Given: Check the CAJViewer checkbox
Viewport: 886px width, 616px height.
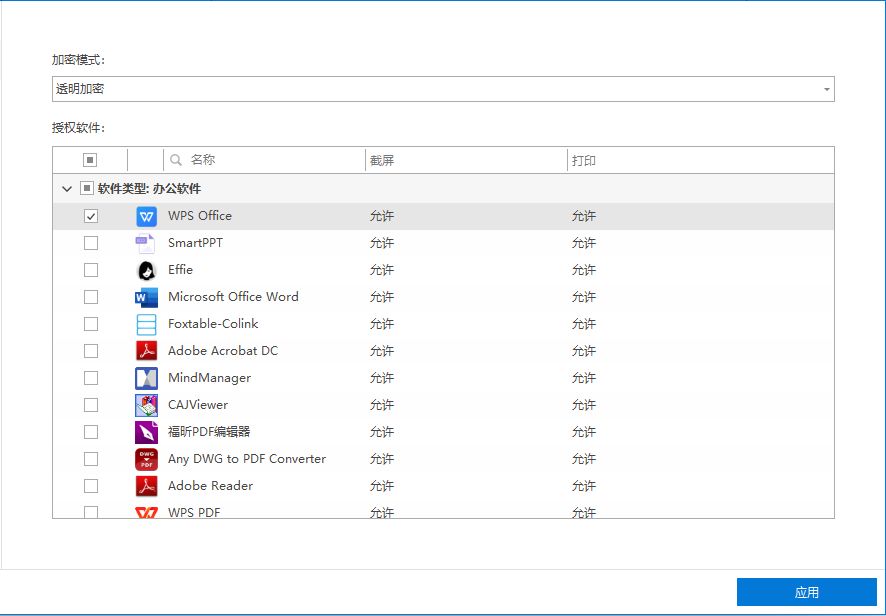Looking at the screenshot, I should (x=91, y=405).
